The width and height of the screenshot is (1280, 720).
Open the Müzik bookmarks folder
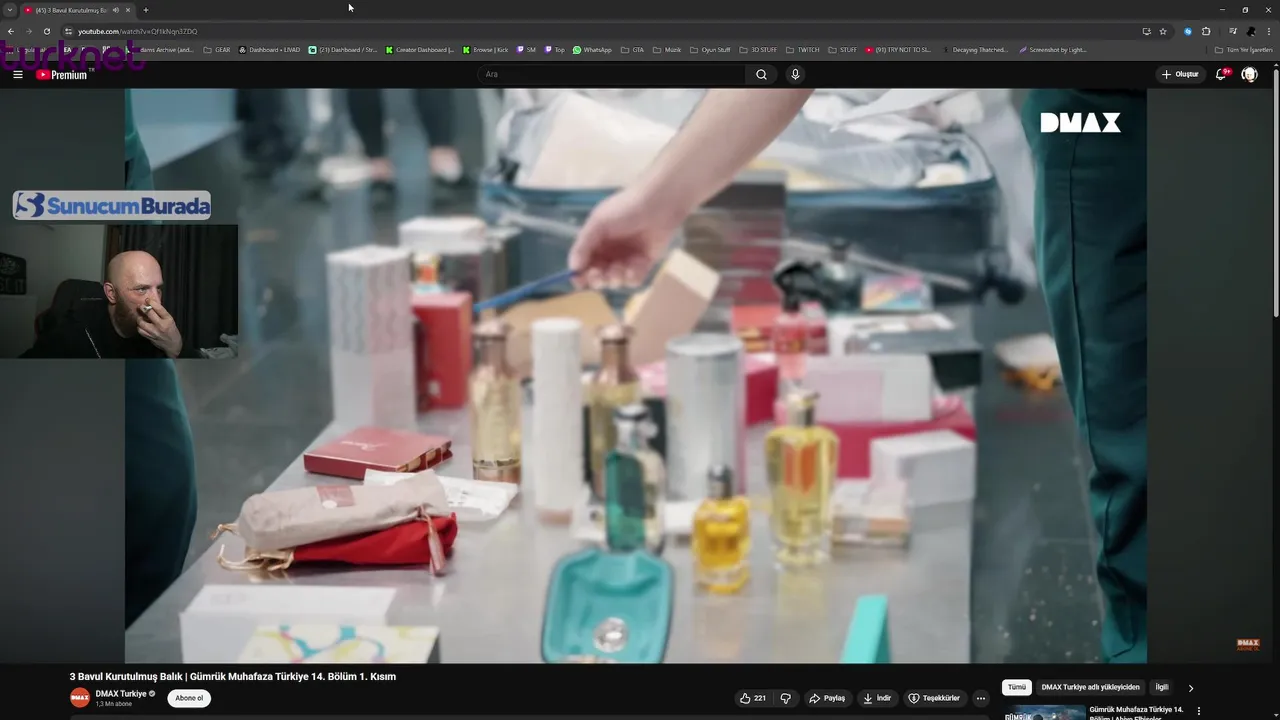(667, 49)
